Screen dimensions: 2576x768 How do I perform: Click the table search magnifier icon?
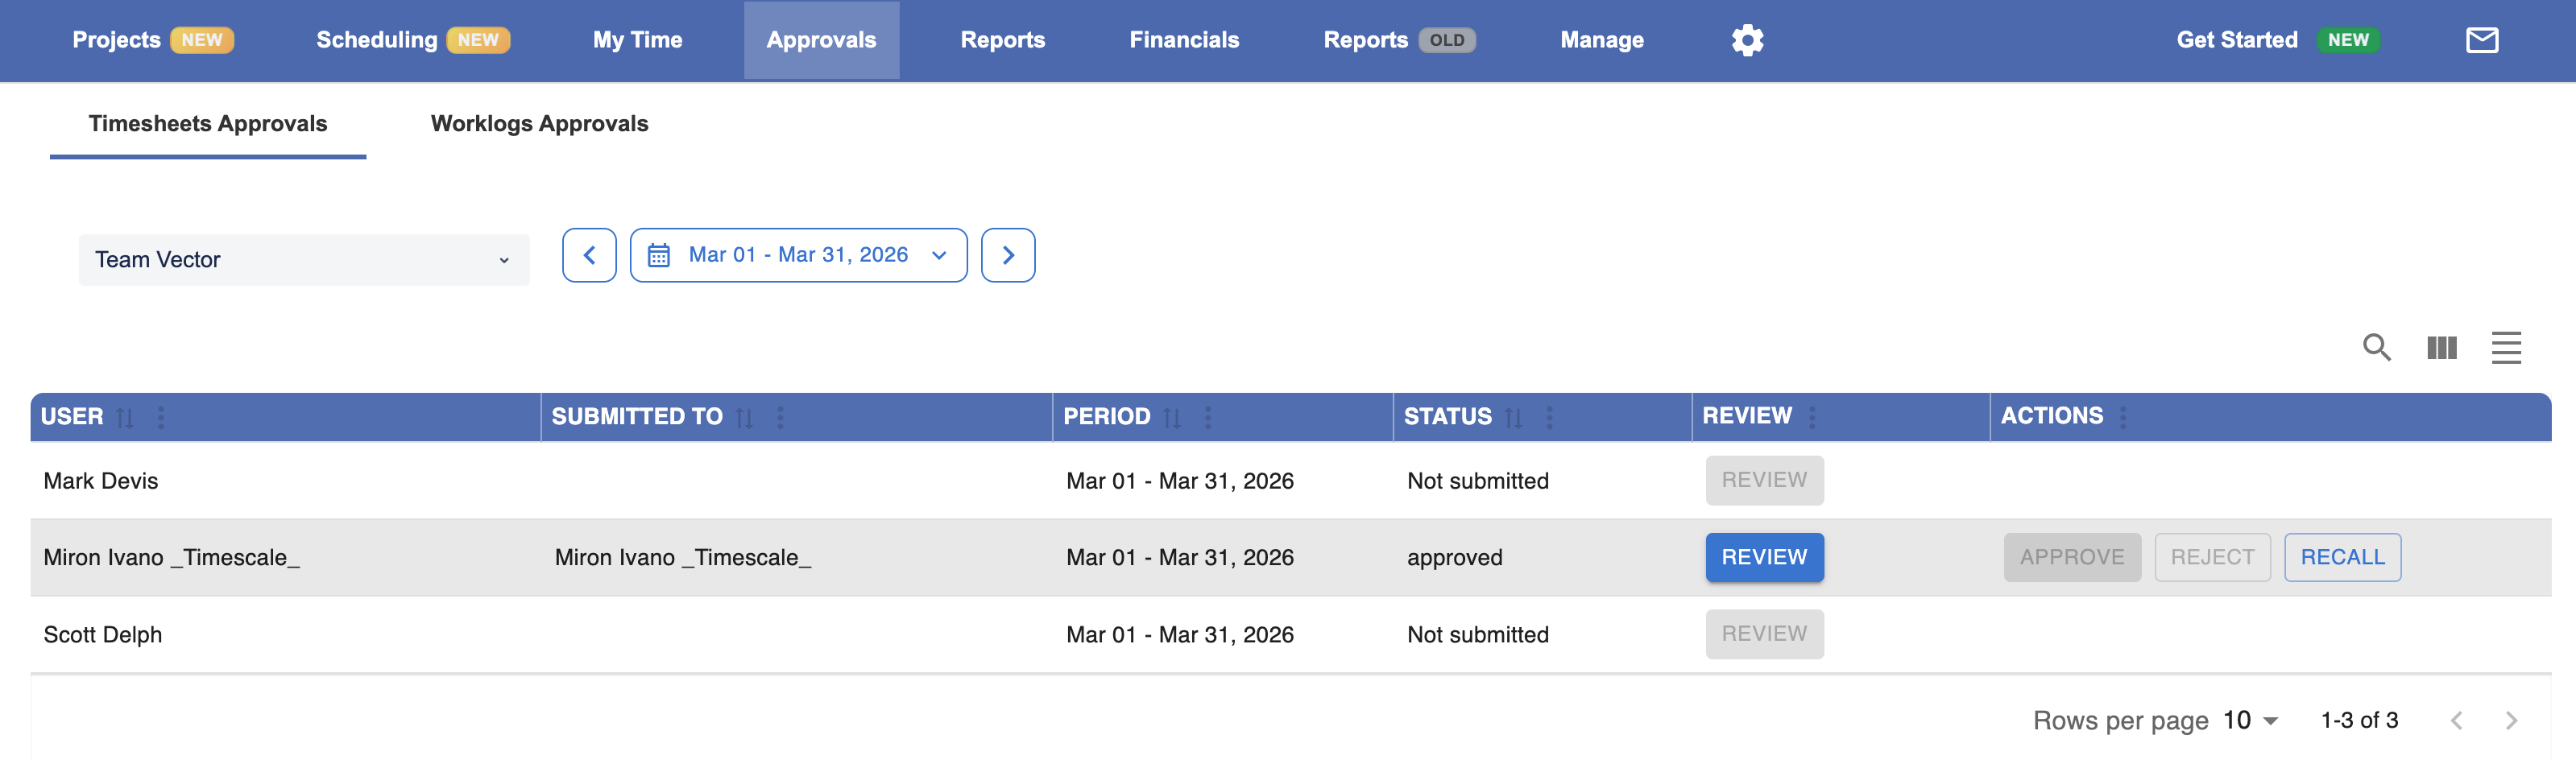tap(2376, 347)
